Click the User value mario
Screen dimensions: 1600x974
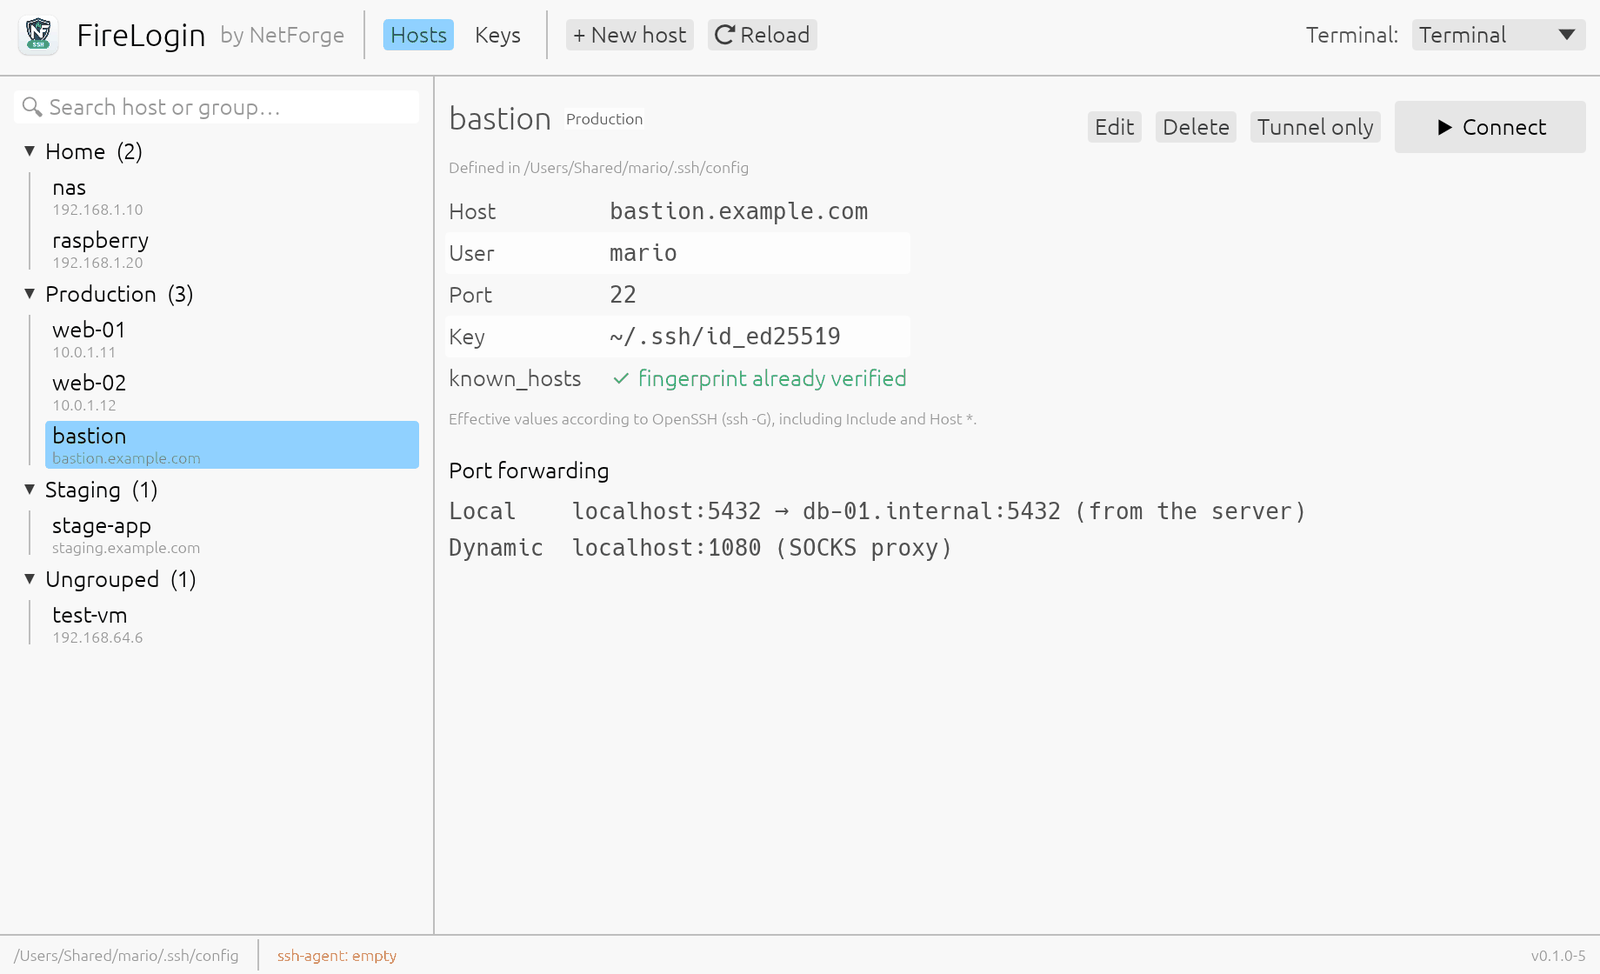643,253
